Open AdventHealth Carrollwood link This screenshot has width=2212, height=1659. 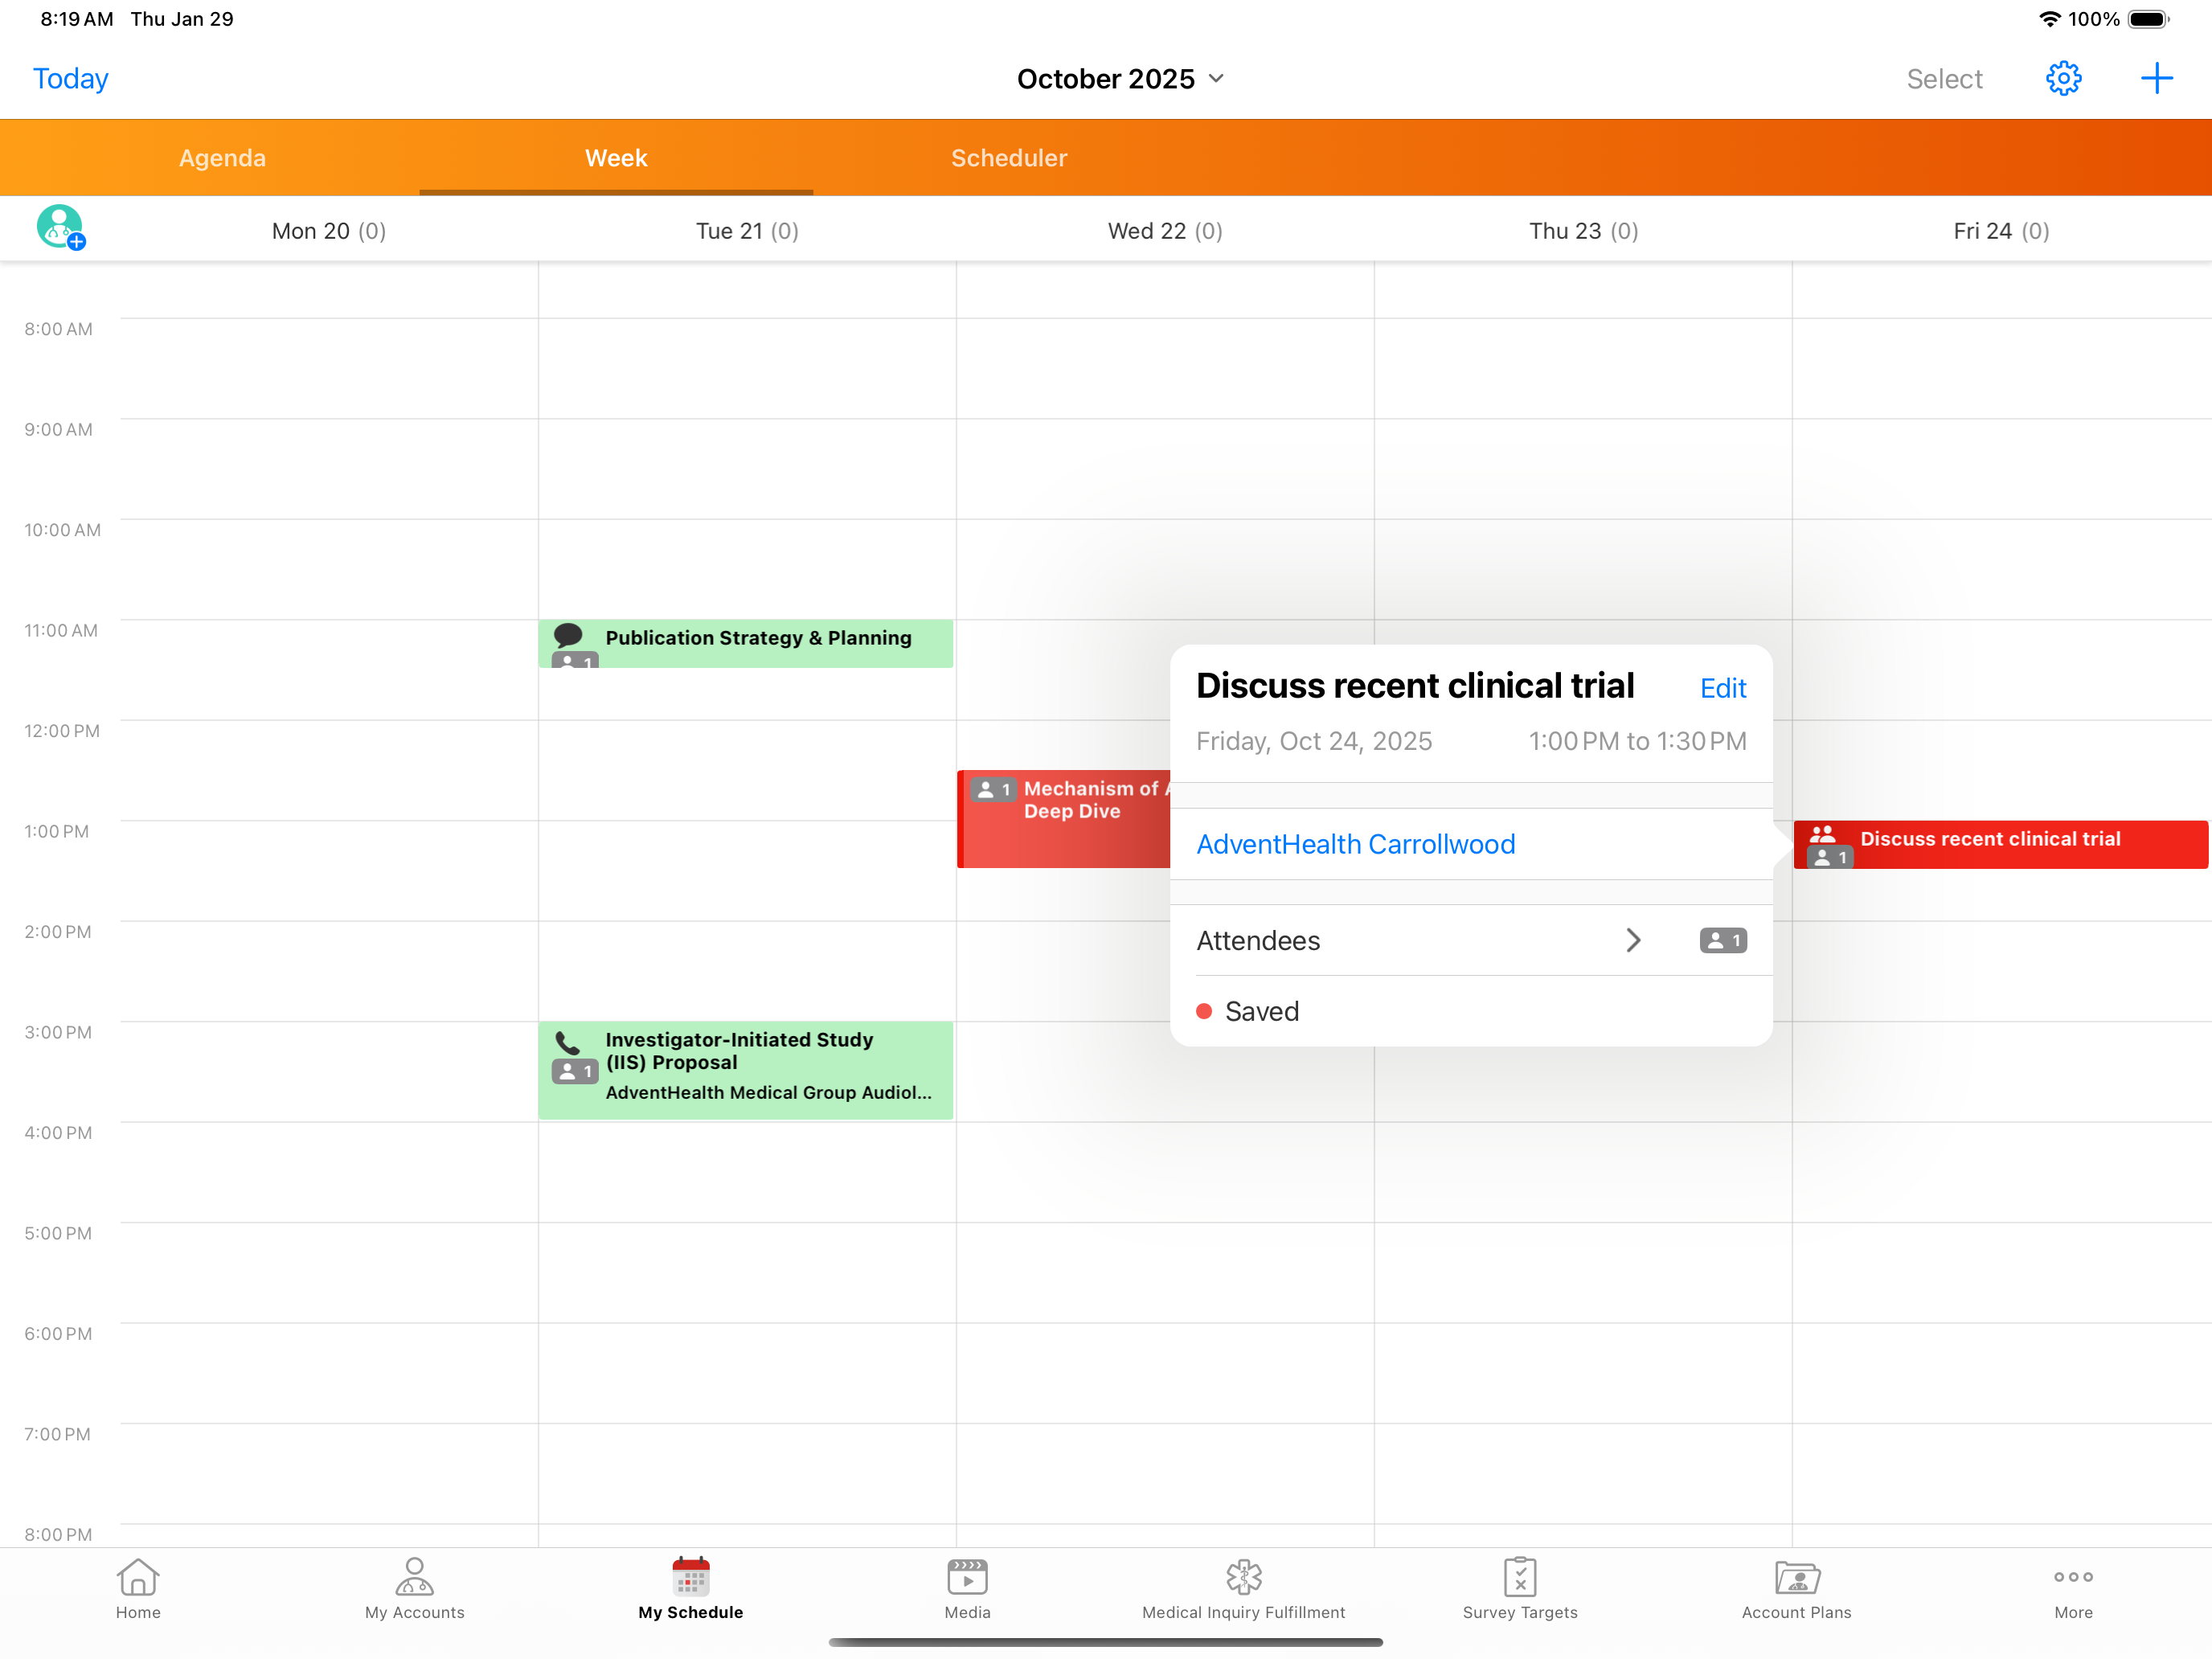pos(1355,844)
